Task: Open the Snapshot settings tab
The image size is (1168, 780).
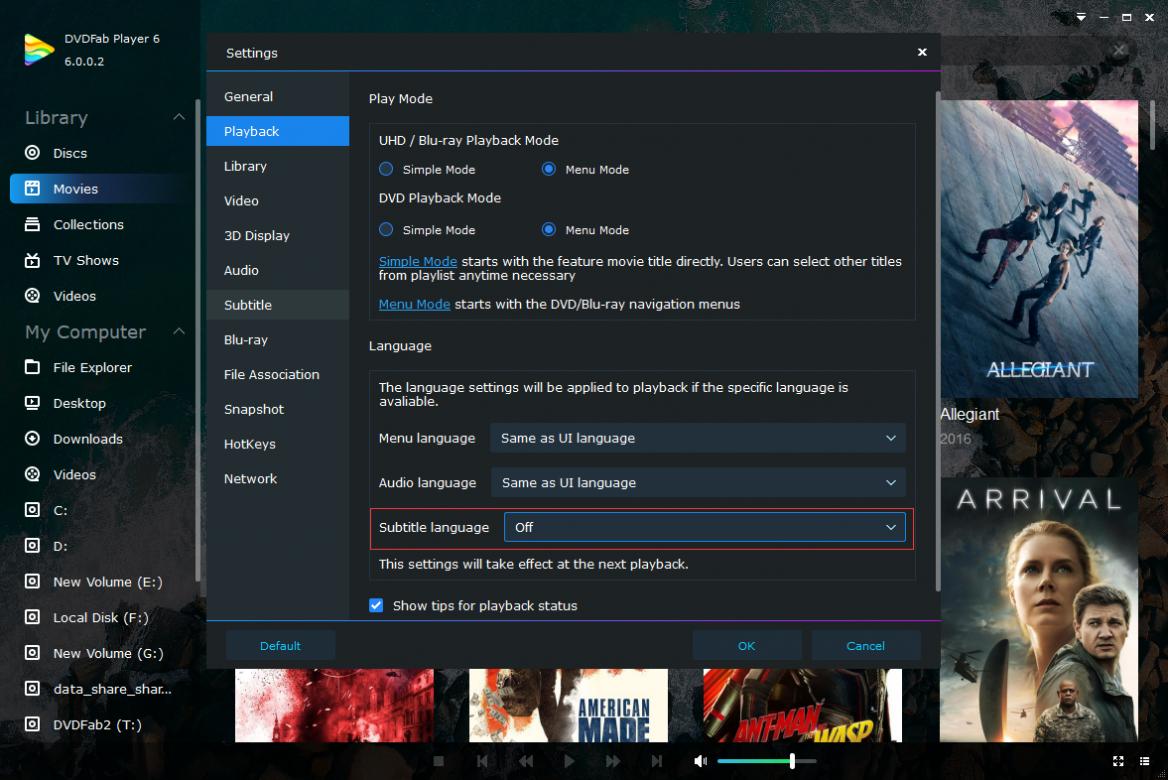Action: point(278,409)
